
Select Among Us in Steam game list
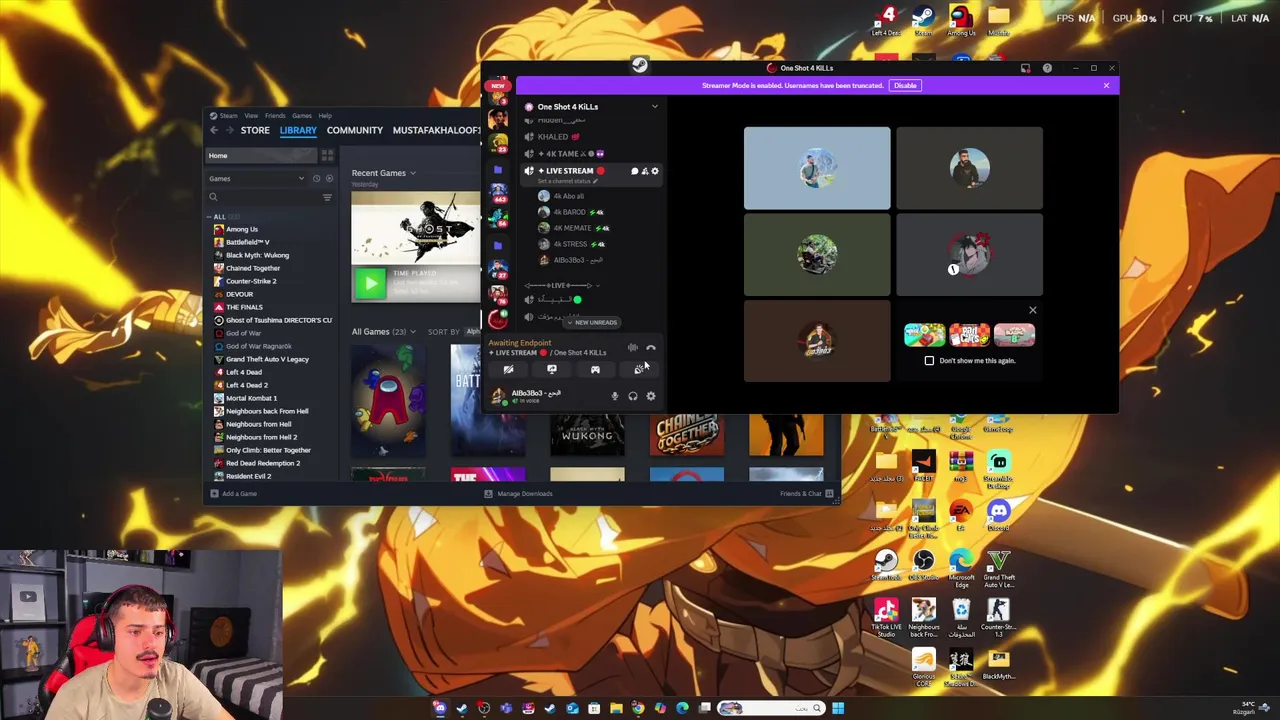pos(241,230)
